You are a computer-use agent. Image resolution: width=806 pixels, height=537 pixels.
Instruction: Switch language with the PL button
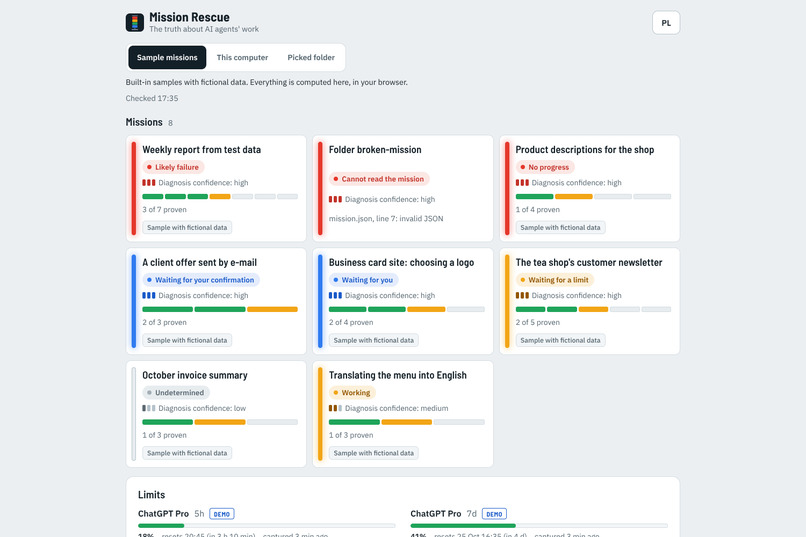coord(666,23)
